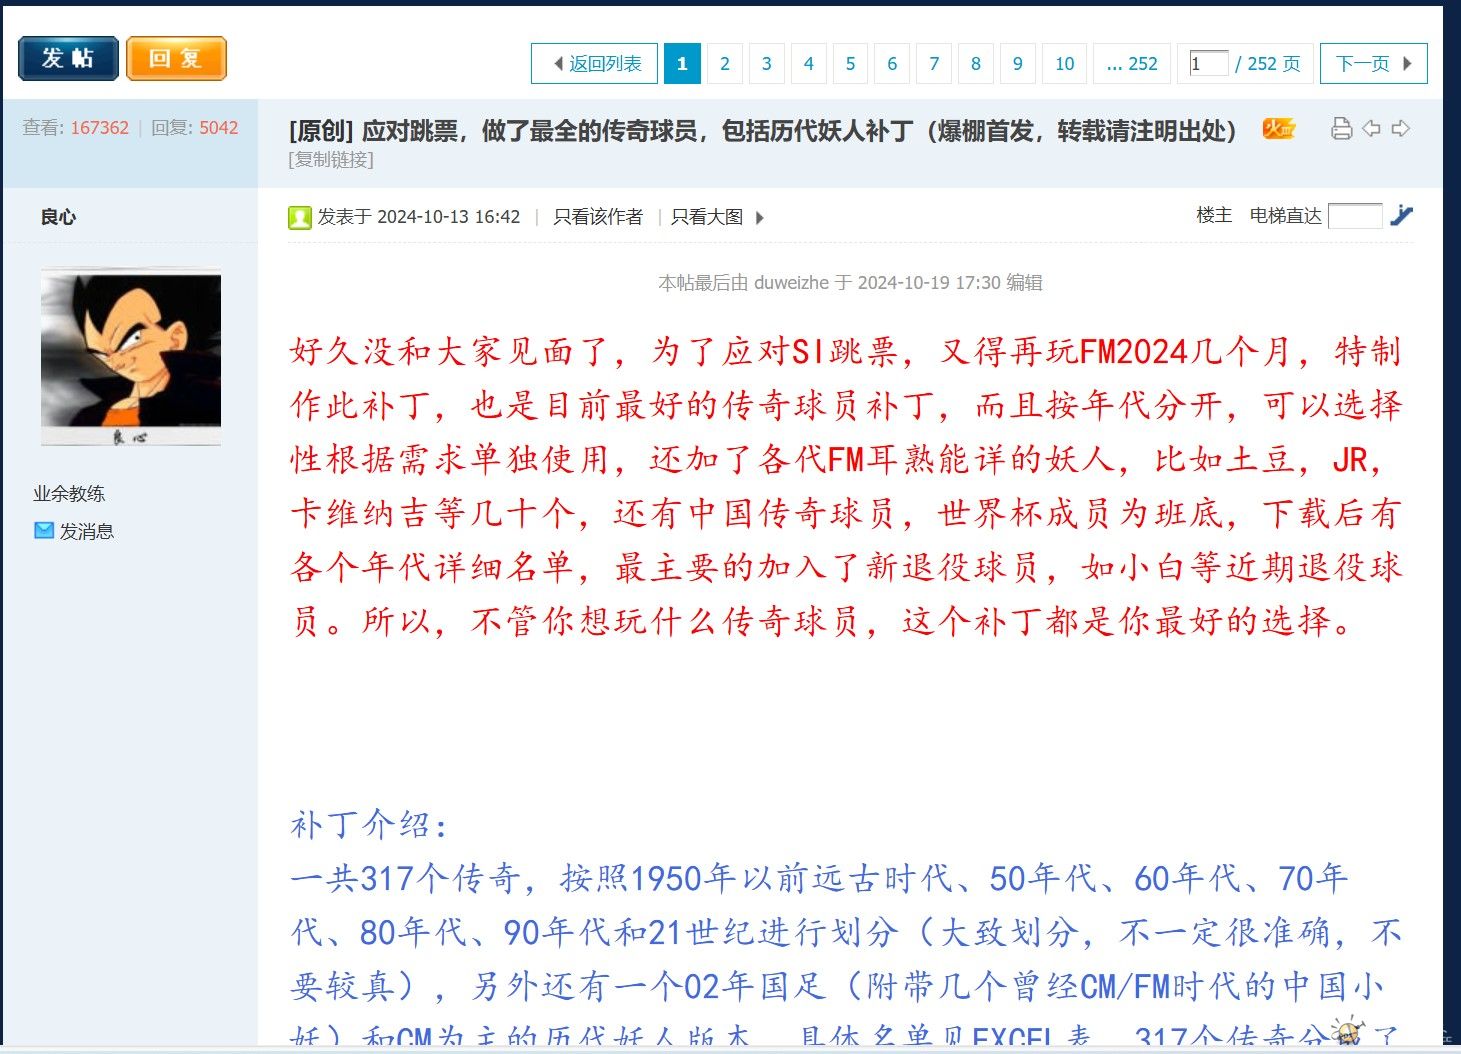Click the envelope send message icon
This screenshot has width=1461, height=1054.
coord(44,531)
